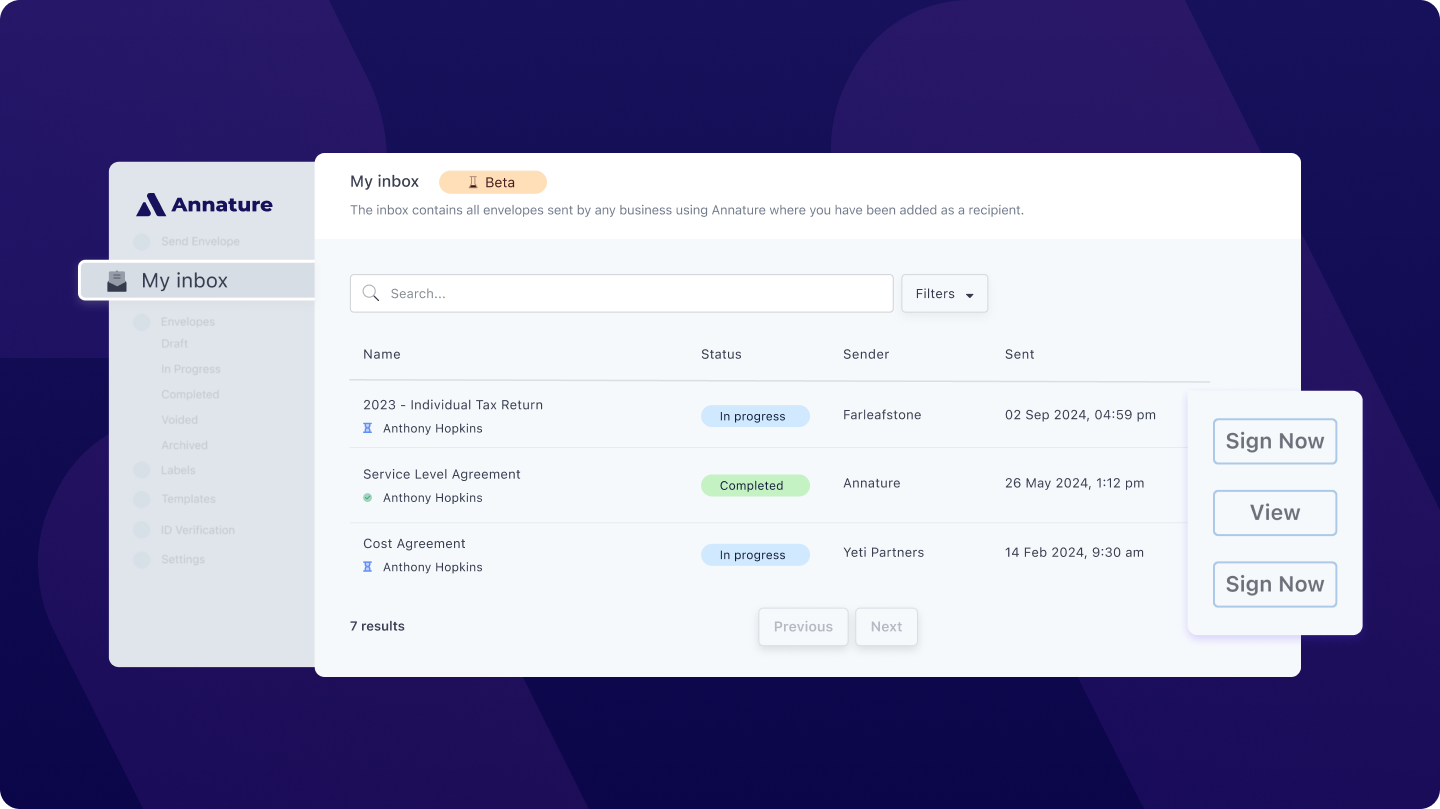1440x809 pixels.
Task: Click the My inbox envelope icon
Action: tap(118, 281)
